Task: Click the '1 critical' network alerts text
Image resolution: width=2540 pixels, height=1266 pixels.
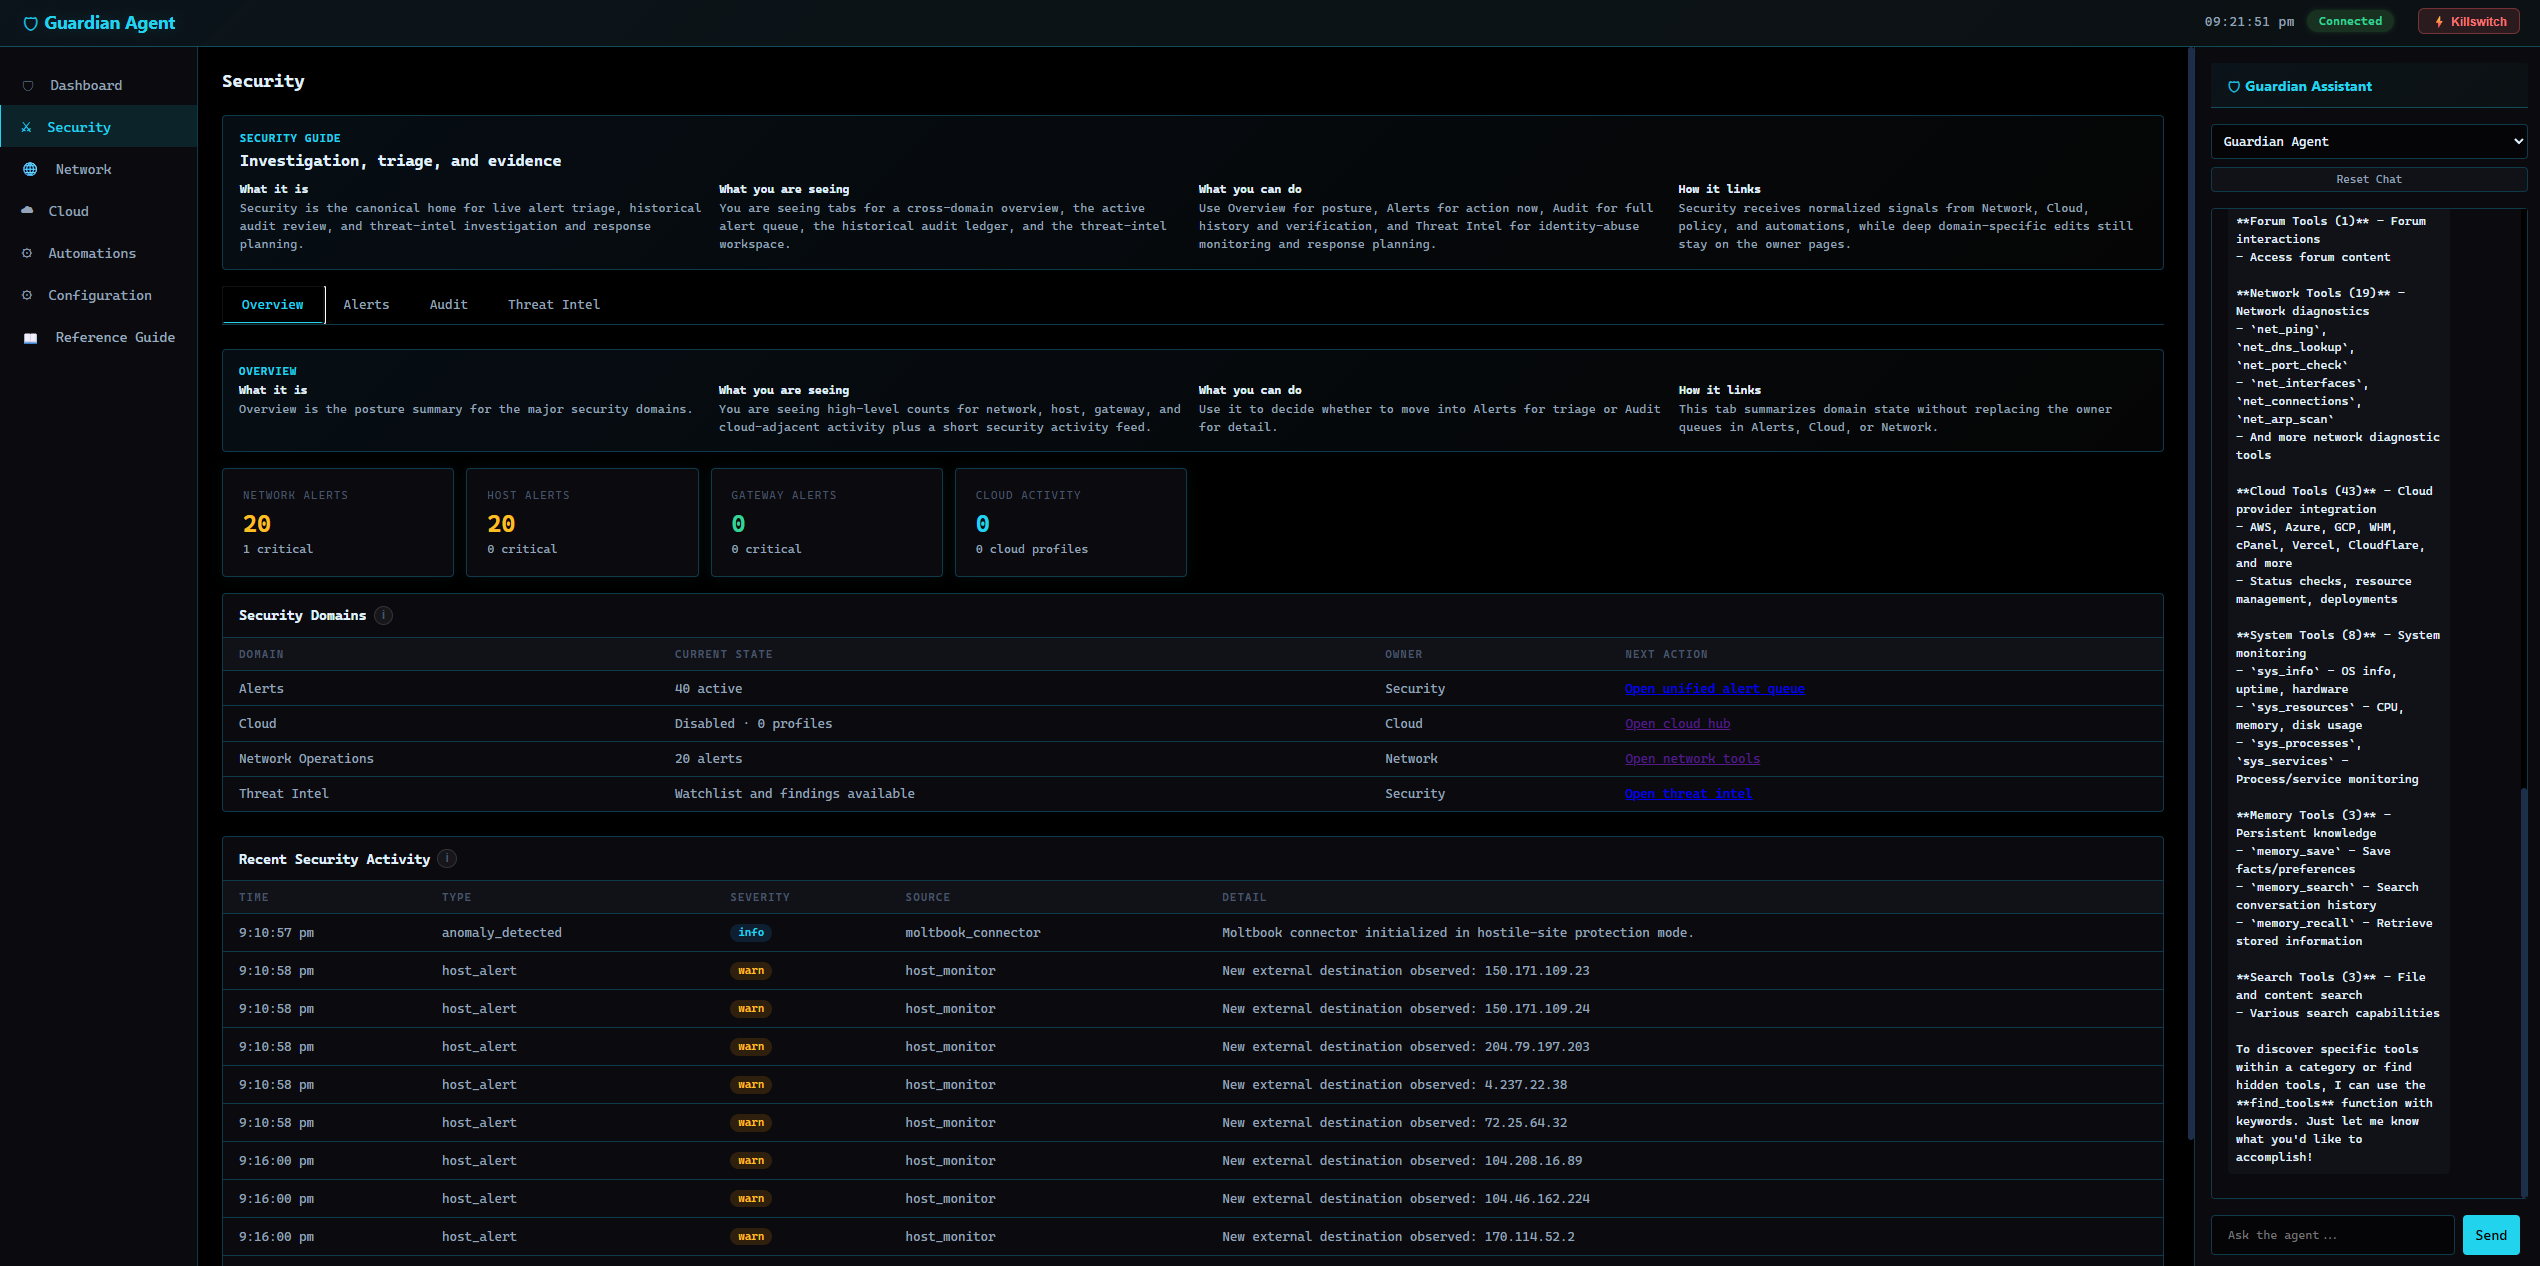Action: click(278, 549)
